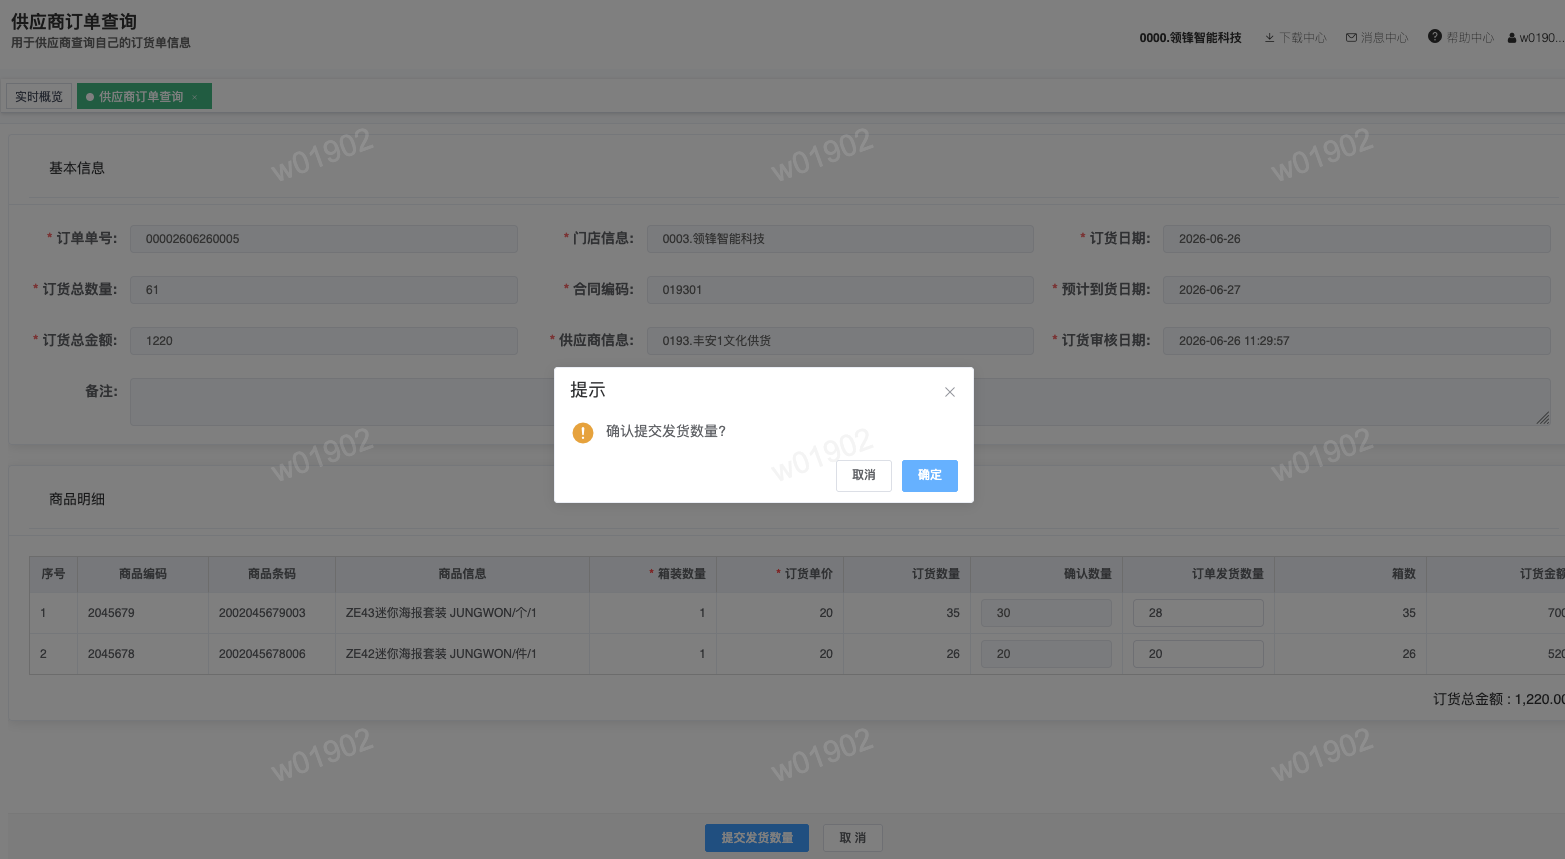Click the 订单单号 field
1565x859 pixels.
(x=324, y=239)
